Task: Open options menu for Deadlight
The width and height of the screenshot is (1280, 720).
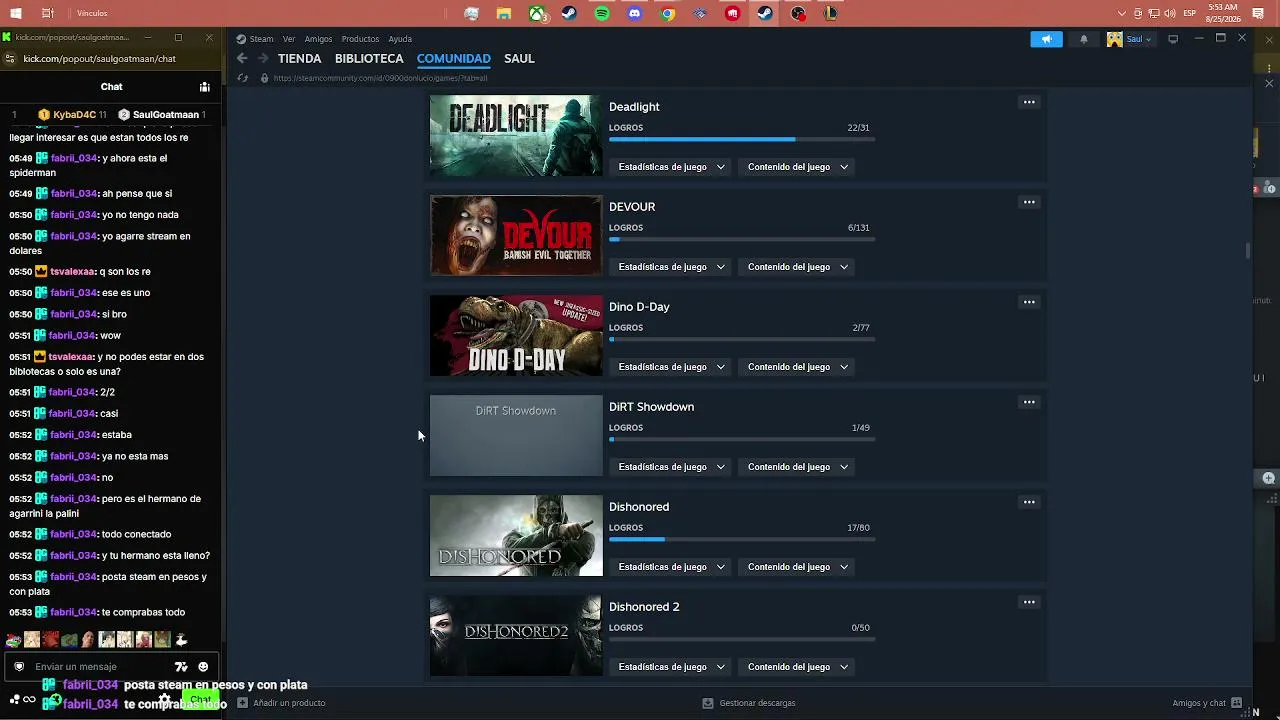Action: coord(1028,102)
